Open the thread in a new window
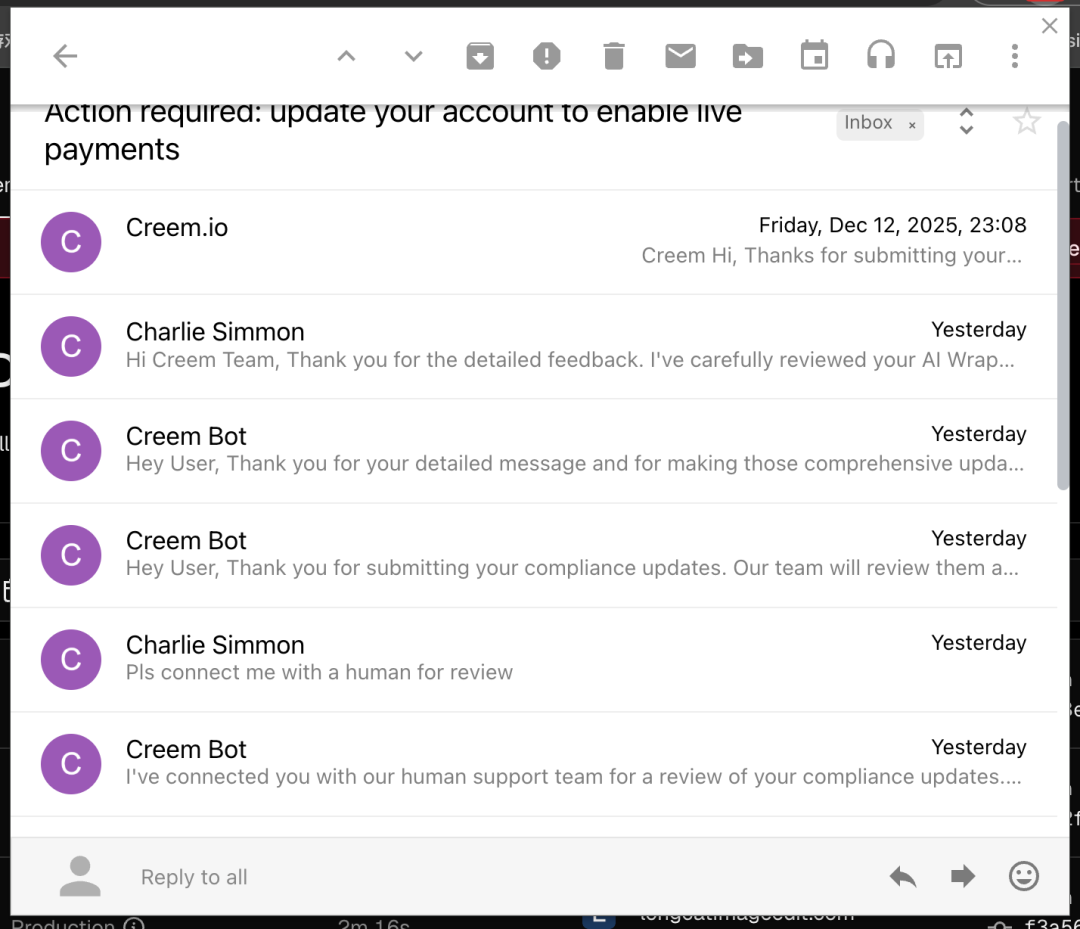Viewport: 1080px width, 929px height. pyautogui.click(x=948, y=56)
